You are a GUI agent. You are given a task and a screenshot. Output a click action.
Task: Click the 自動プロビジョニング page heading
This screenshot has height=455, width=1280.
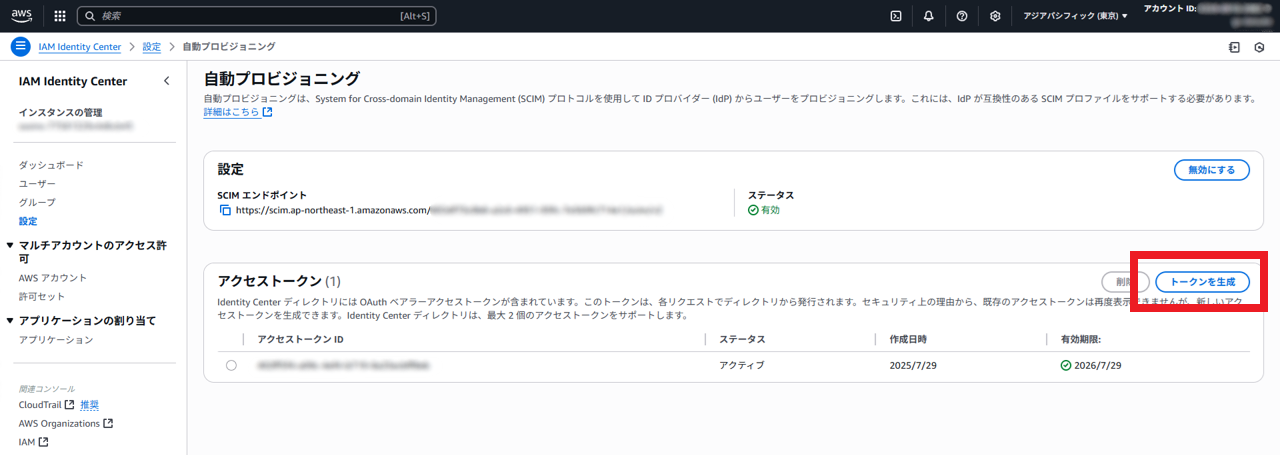(x=282, y=79)
